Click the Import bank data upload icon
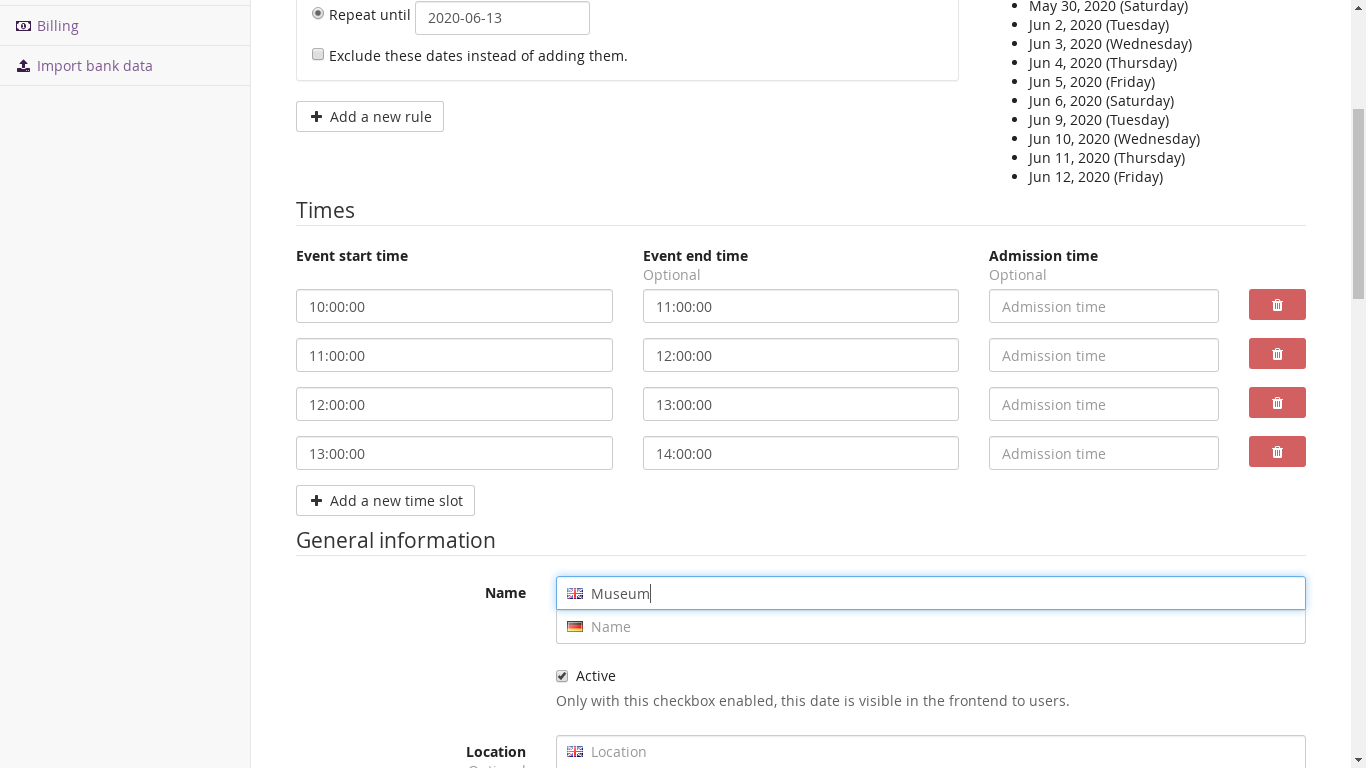The image size is (1366, 768). coord(23,66)
